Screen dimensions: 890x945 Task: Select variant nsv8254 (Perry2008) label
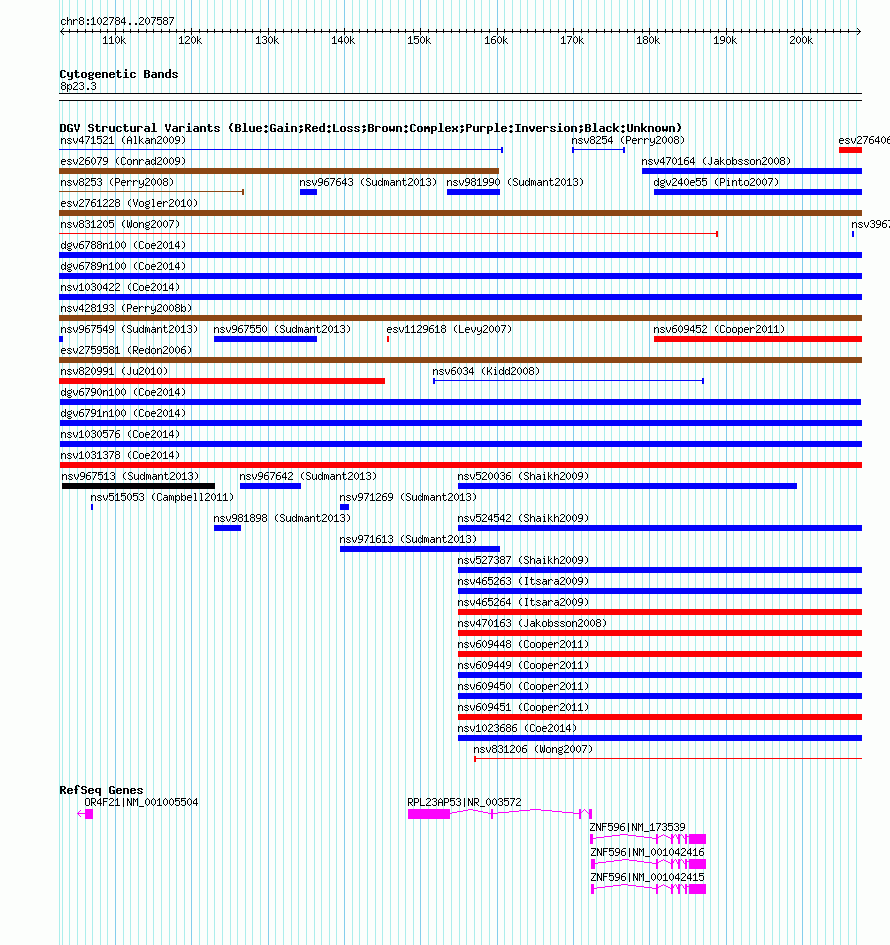pos(628,140)
